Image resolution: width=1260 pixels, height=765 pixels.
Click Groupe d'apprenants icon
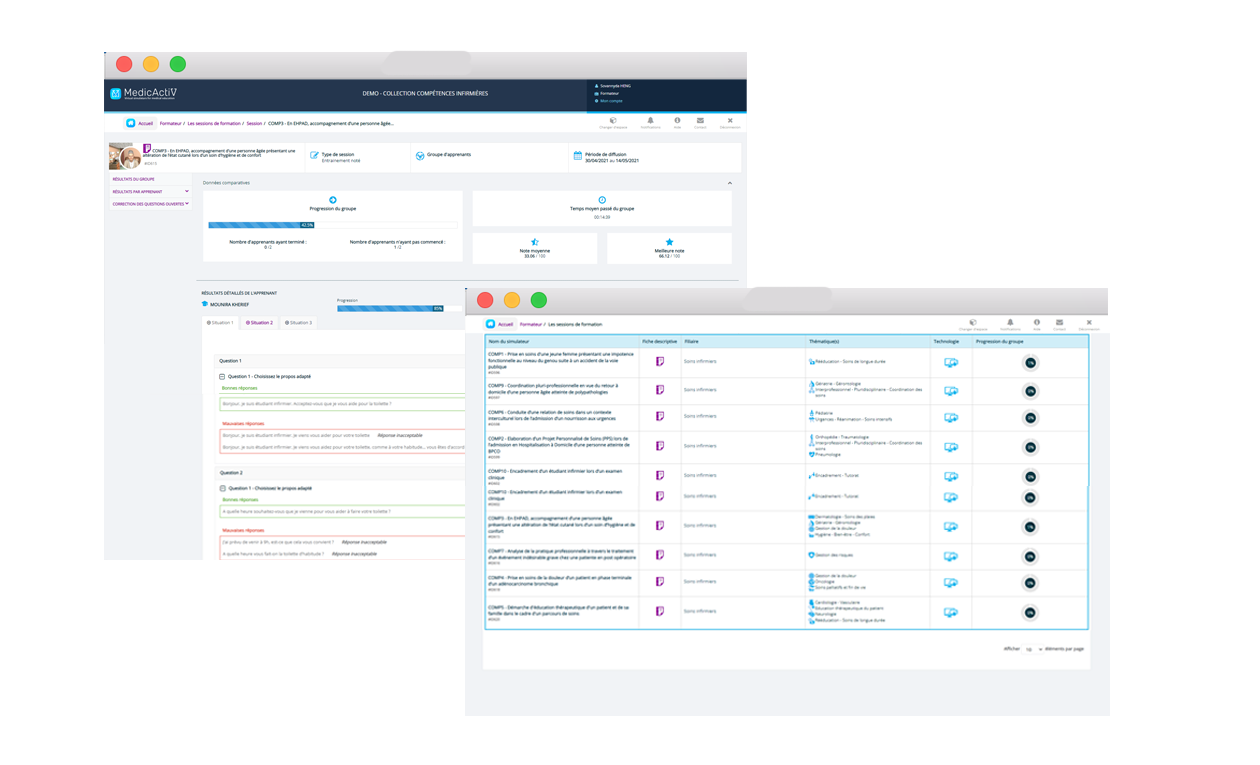point(419,155)
